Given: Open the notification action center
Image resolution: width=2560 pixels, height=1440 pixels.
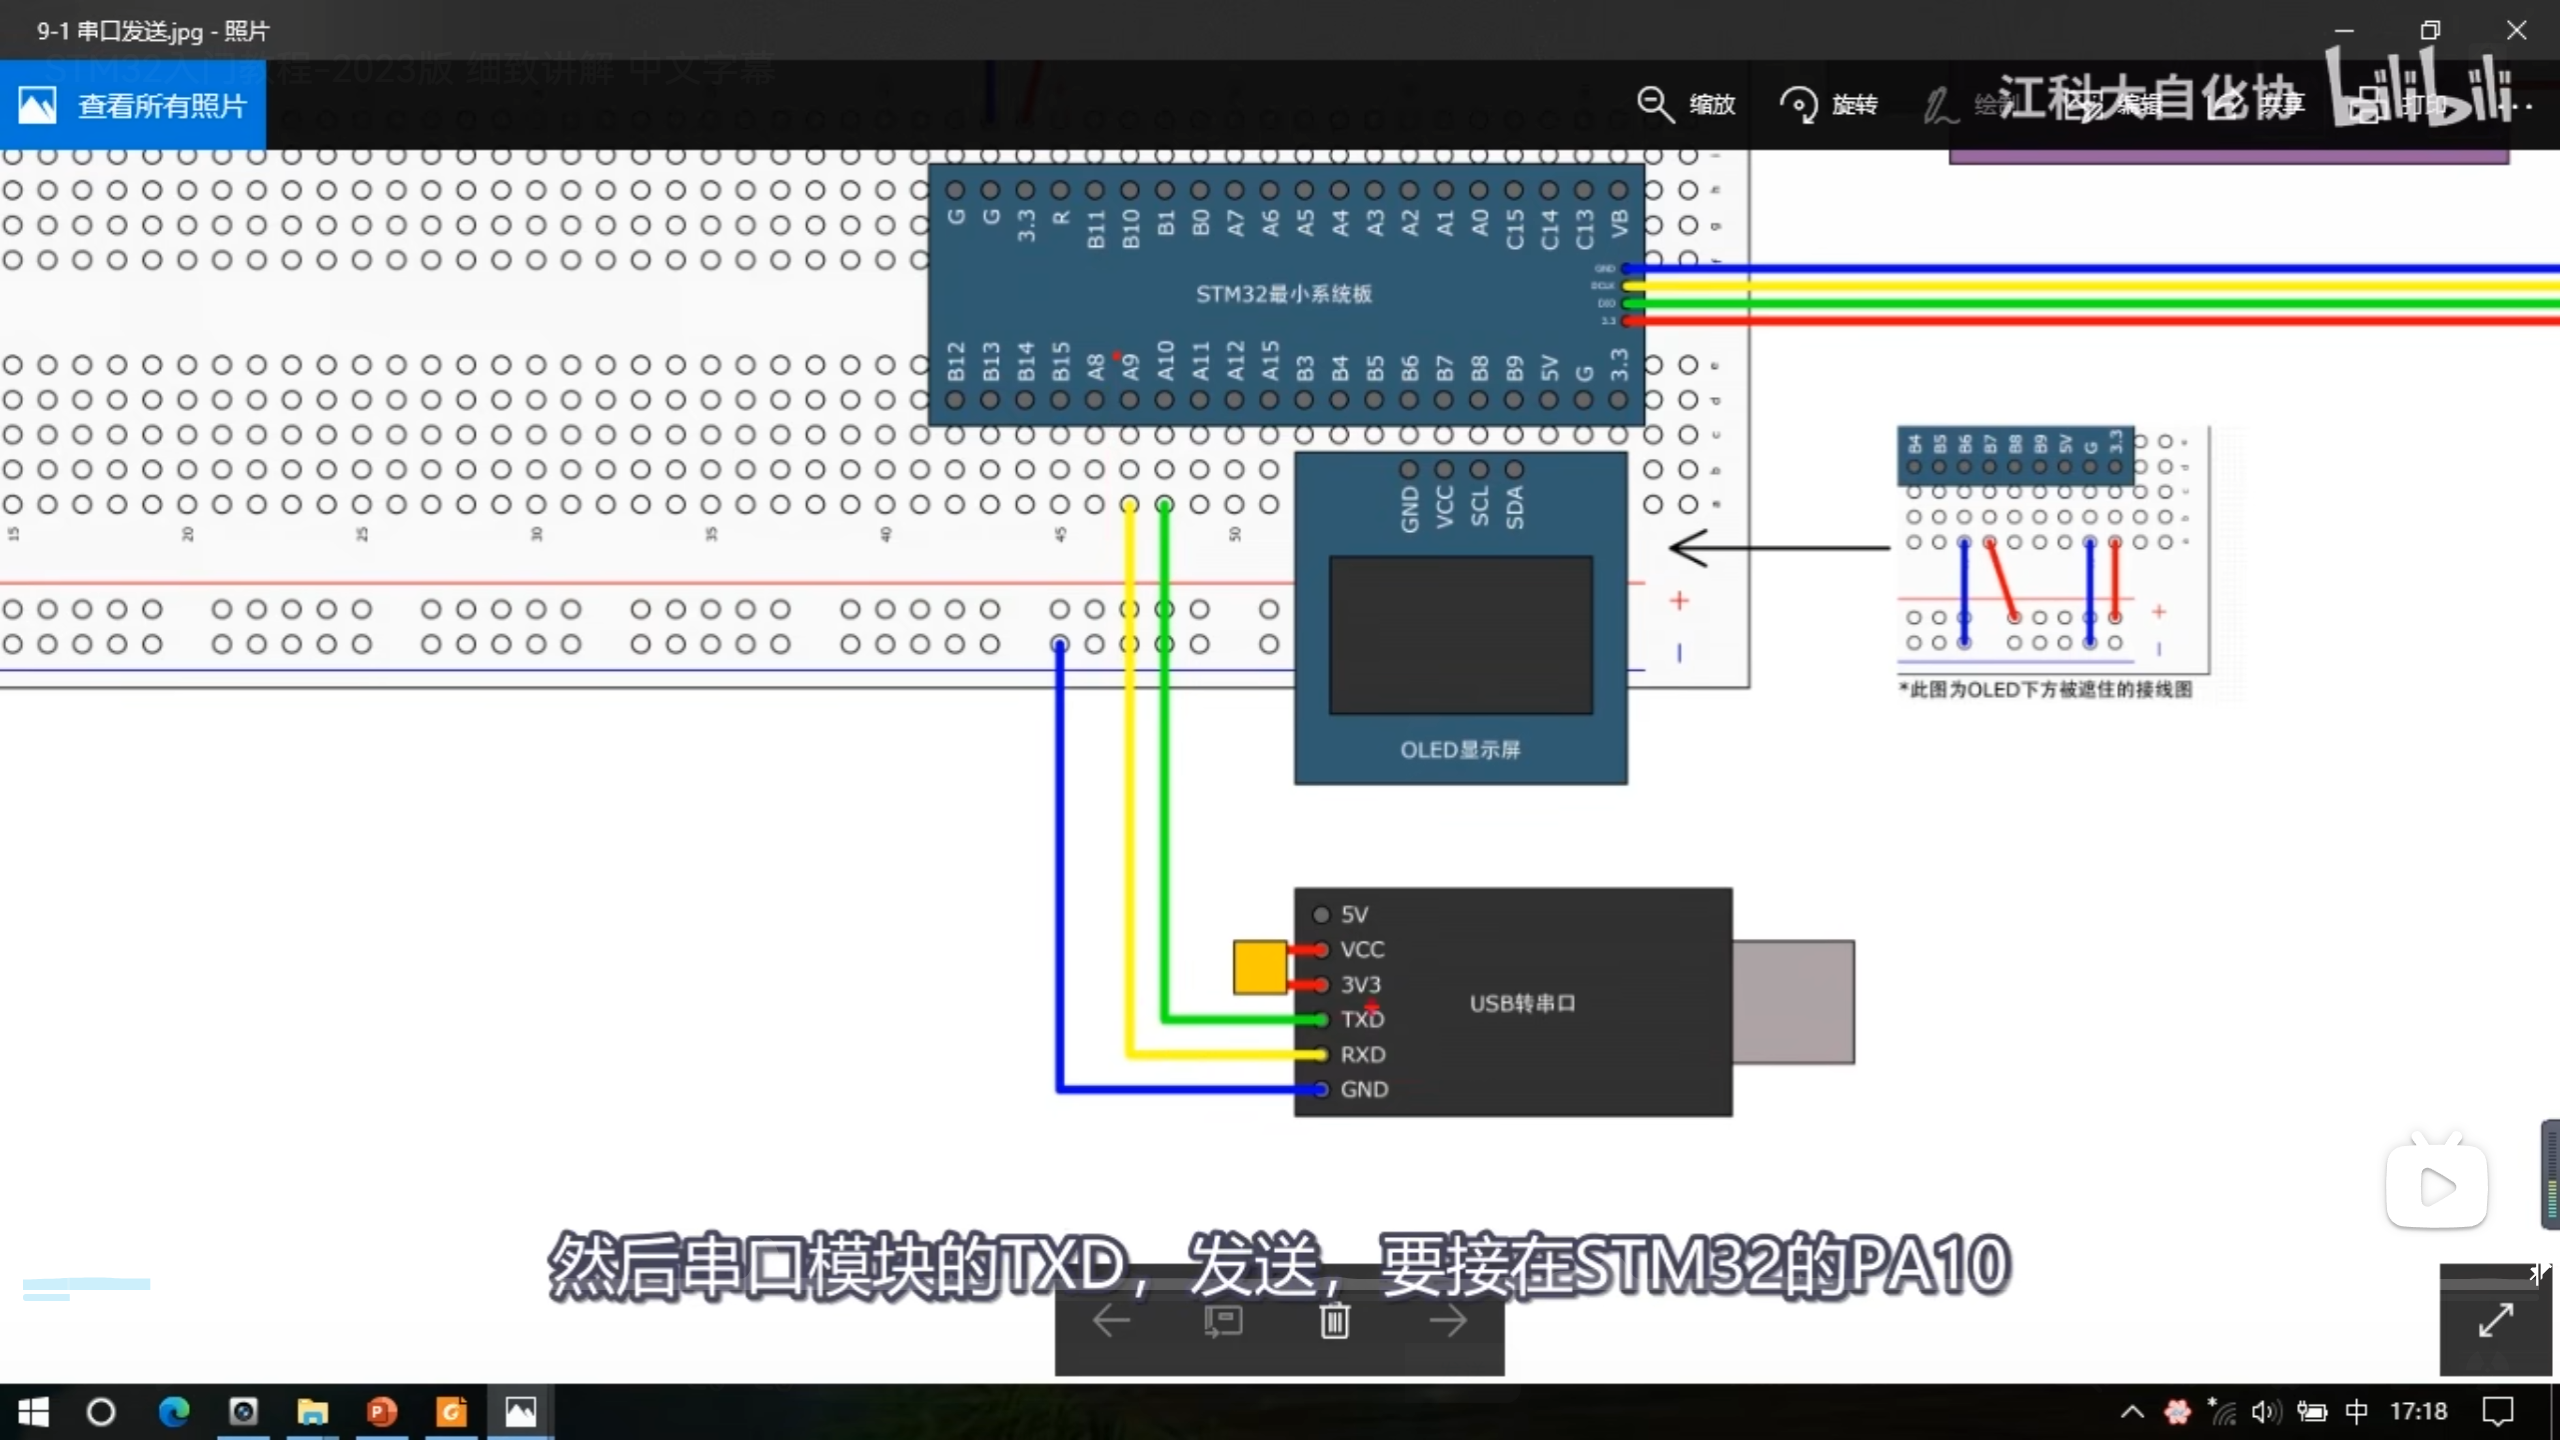Looking at the screenshot, I should 2498,1412.
